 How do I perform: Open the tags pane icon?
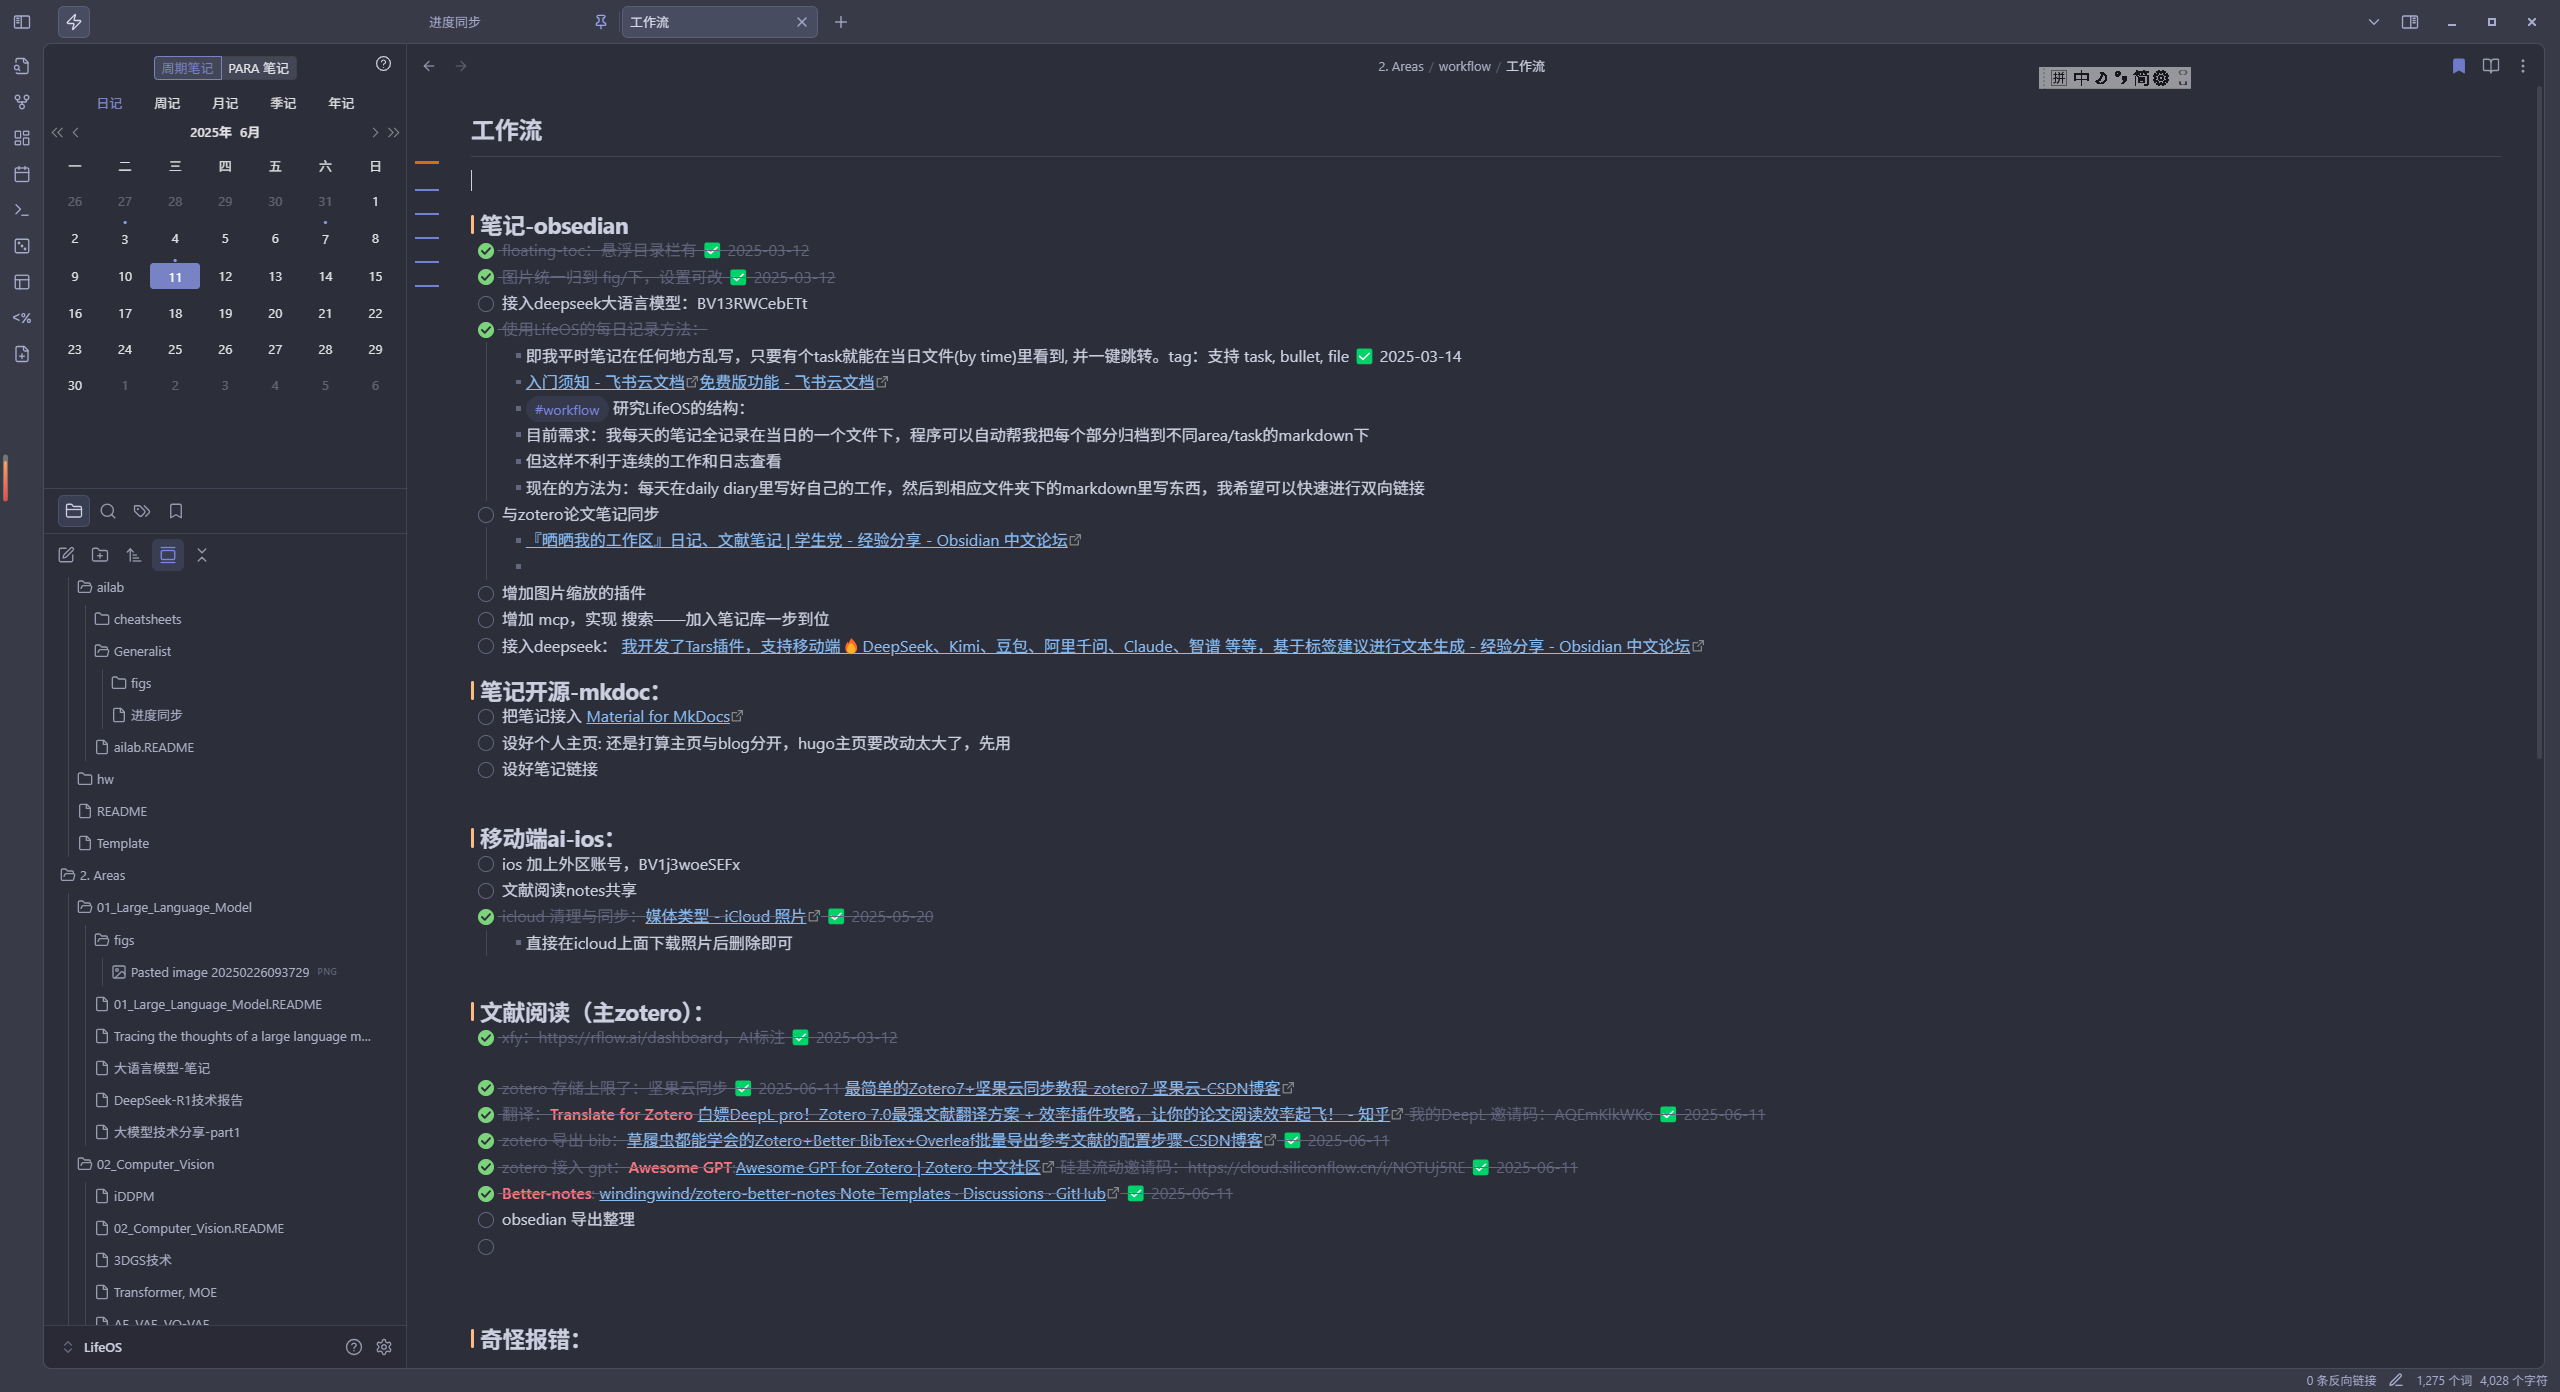pos(142,511)
